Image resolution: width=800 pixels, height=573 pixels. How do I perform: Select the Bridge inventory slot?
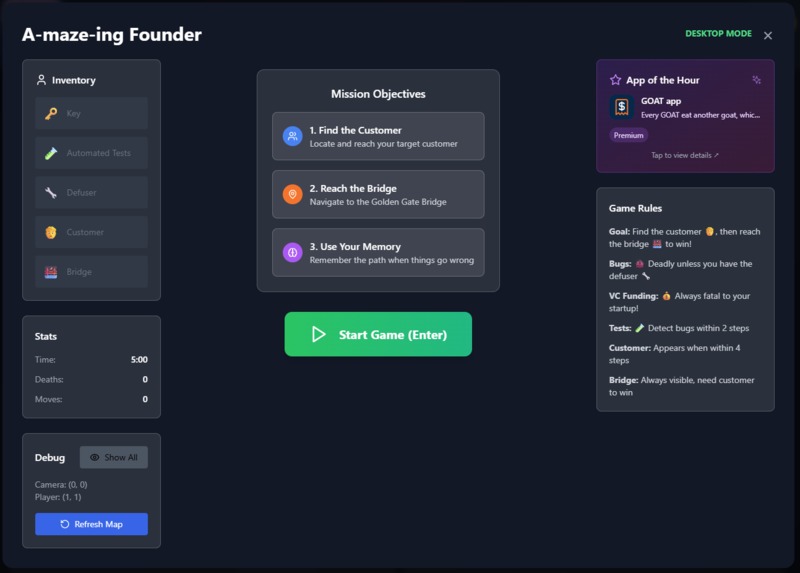[x=91, y=272]
